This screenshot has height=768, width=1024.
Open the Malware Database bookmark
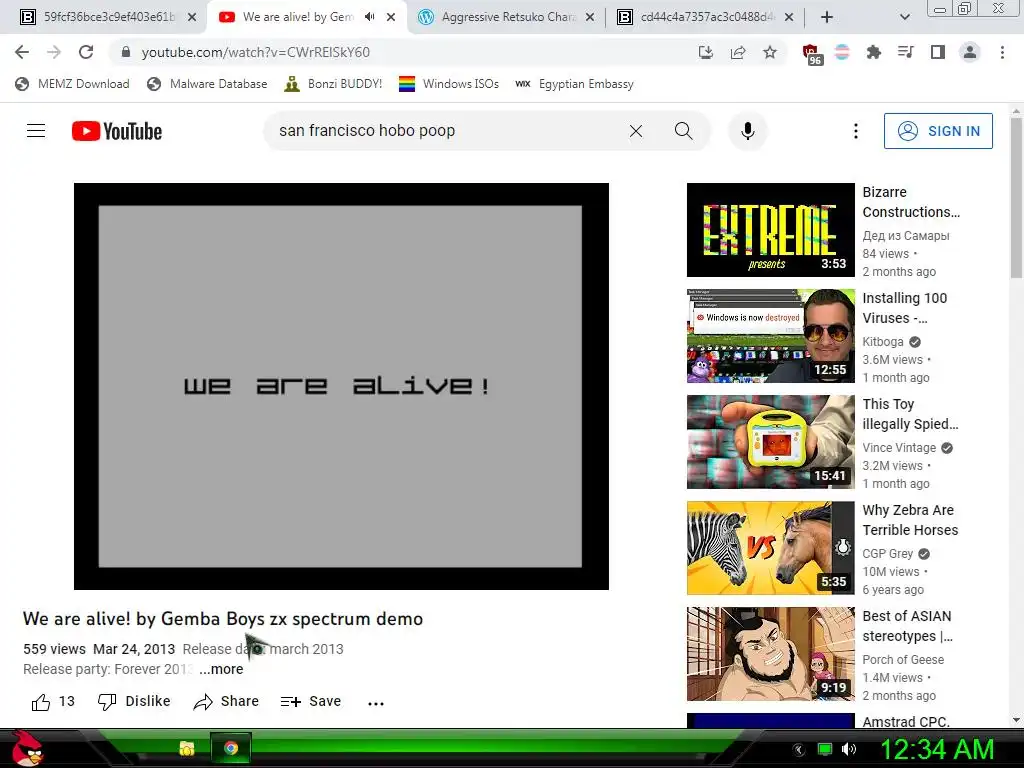[207, 84]
